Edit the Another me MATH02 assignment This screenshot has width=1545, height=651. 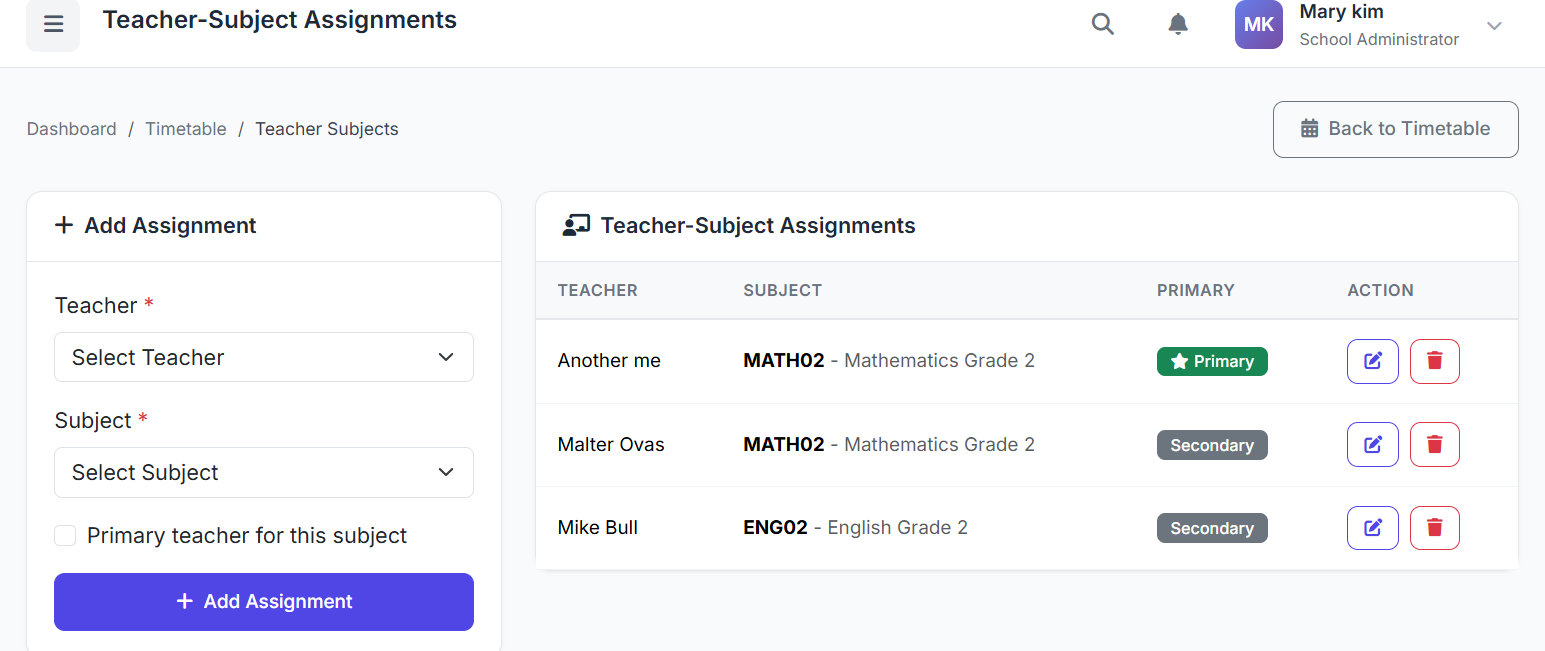(1372, 361)
